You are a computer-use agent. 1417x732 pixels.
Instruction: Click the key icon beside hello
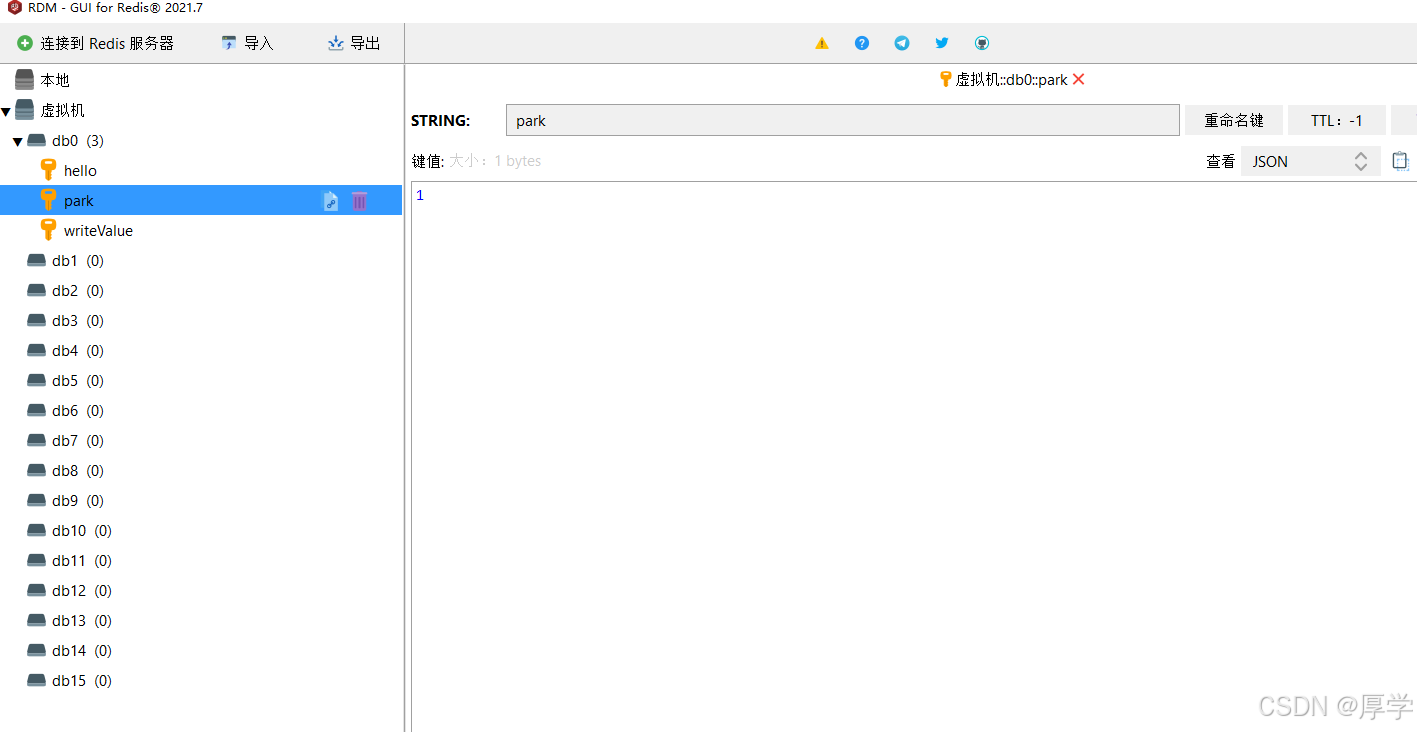tap(47, 170)
